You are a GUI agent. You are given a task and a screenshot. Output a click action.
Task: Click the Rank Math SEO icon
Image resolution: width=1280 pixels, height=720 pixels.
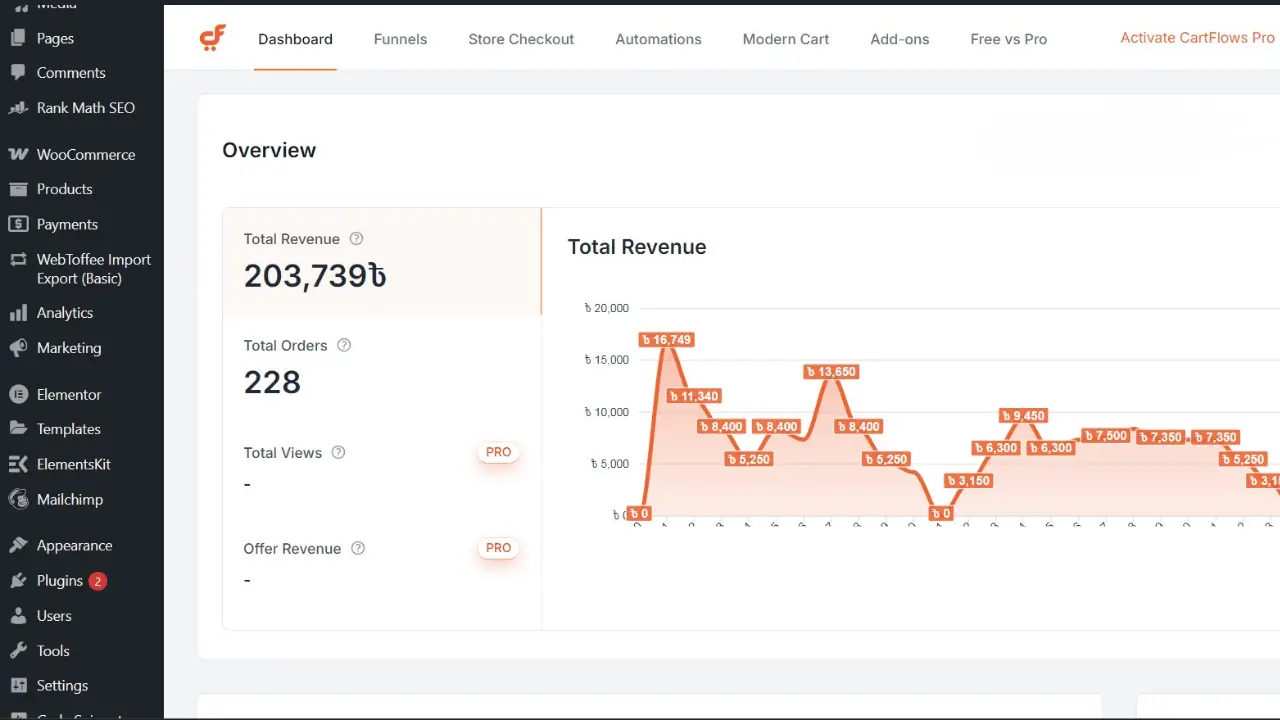[18, 108]
